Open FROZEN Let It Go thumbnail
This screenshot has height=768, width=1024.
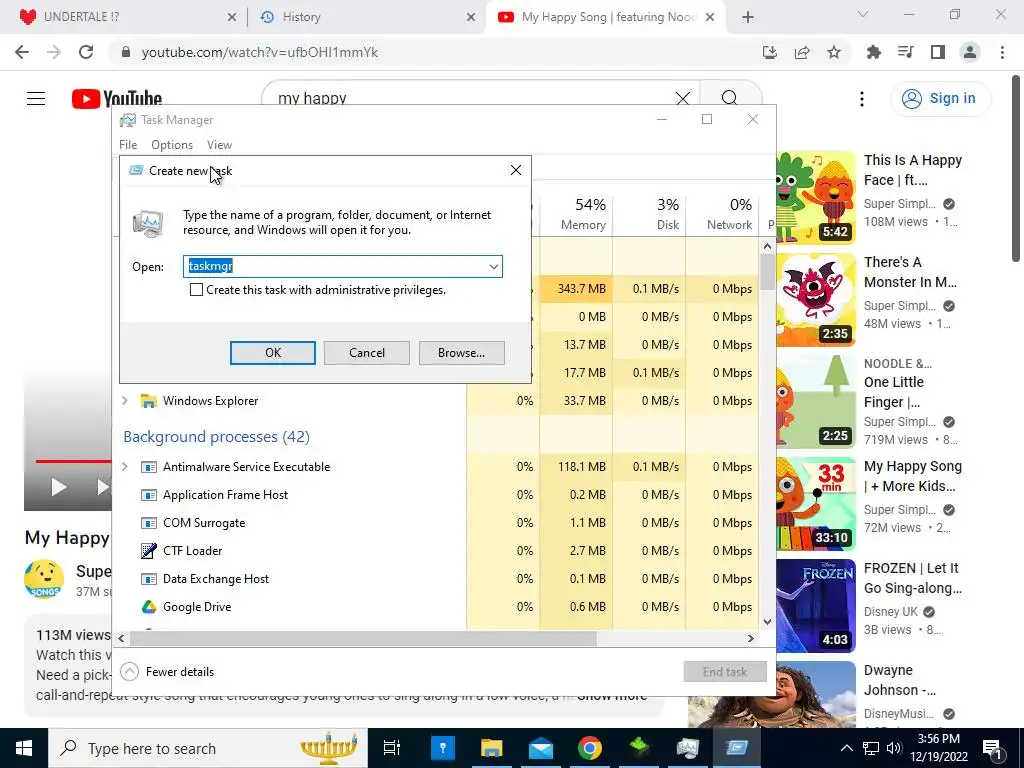point(815,605)
